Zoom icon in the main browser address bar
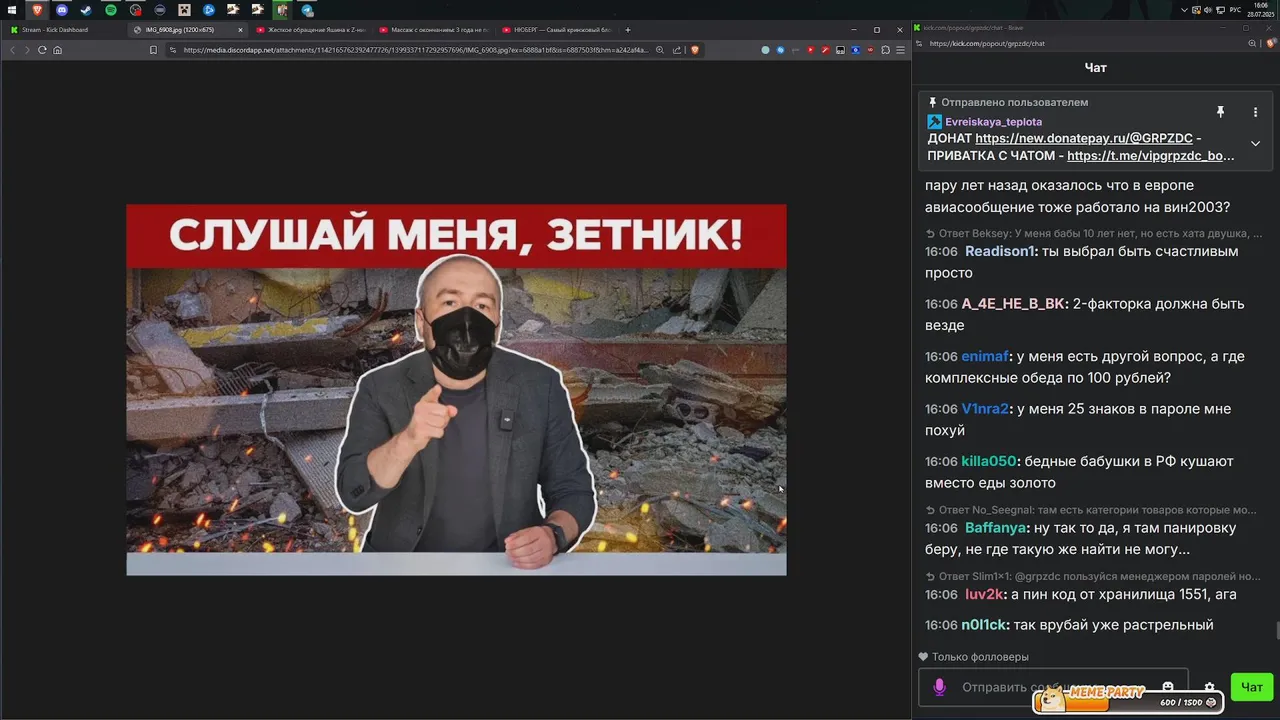 coord(660,49)
